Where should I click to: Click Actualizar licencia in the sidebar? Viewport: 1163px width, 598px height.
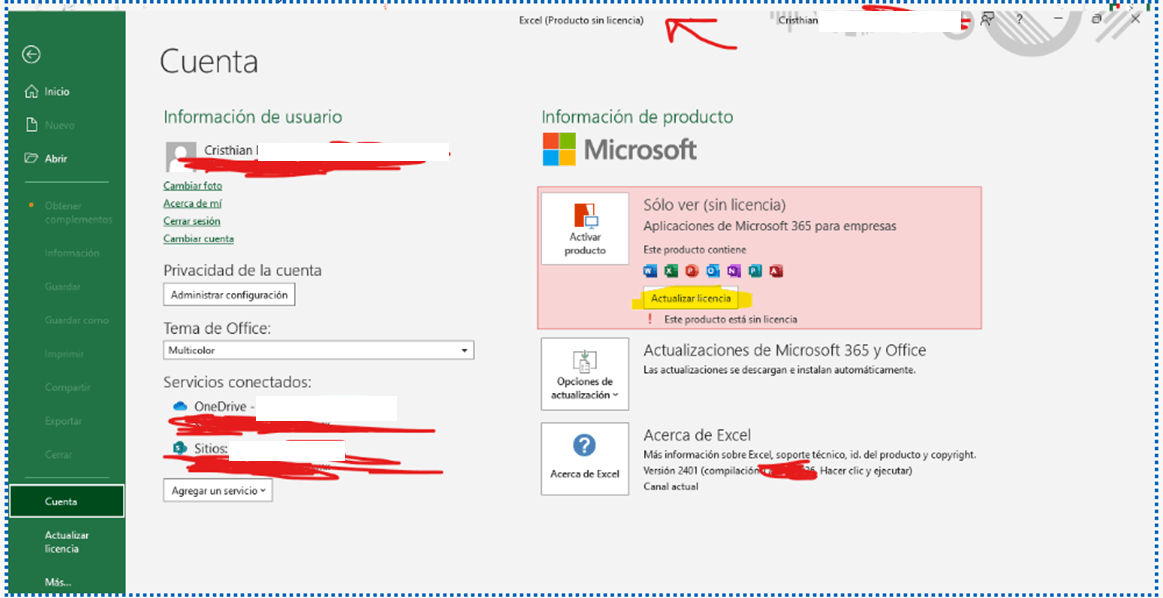click(x=67, y=542)
